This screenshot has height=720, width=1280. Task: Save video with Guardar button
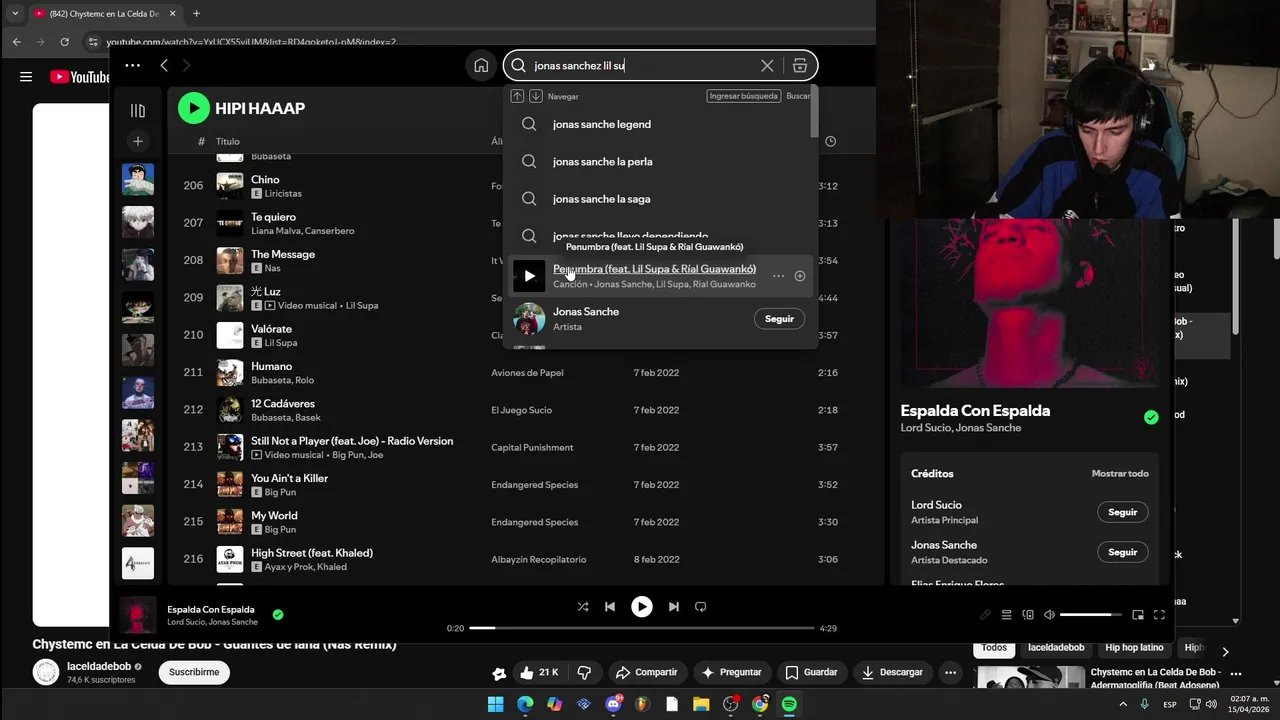(x=811, y=672)
